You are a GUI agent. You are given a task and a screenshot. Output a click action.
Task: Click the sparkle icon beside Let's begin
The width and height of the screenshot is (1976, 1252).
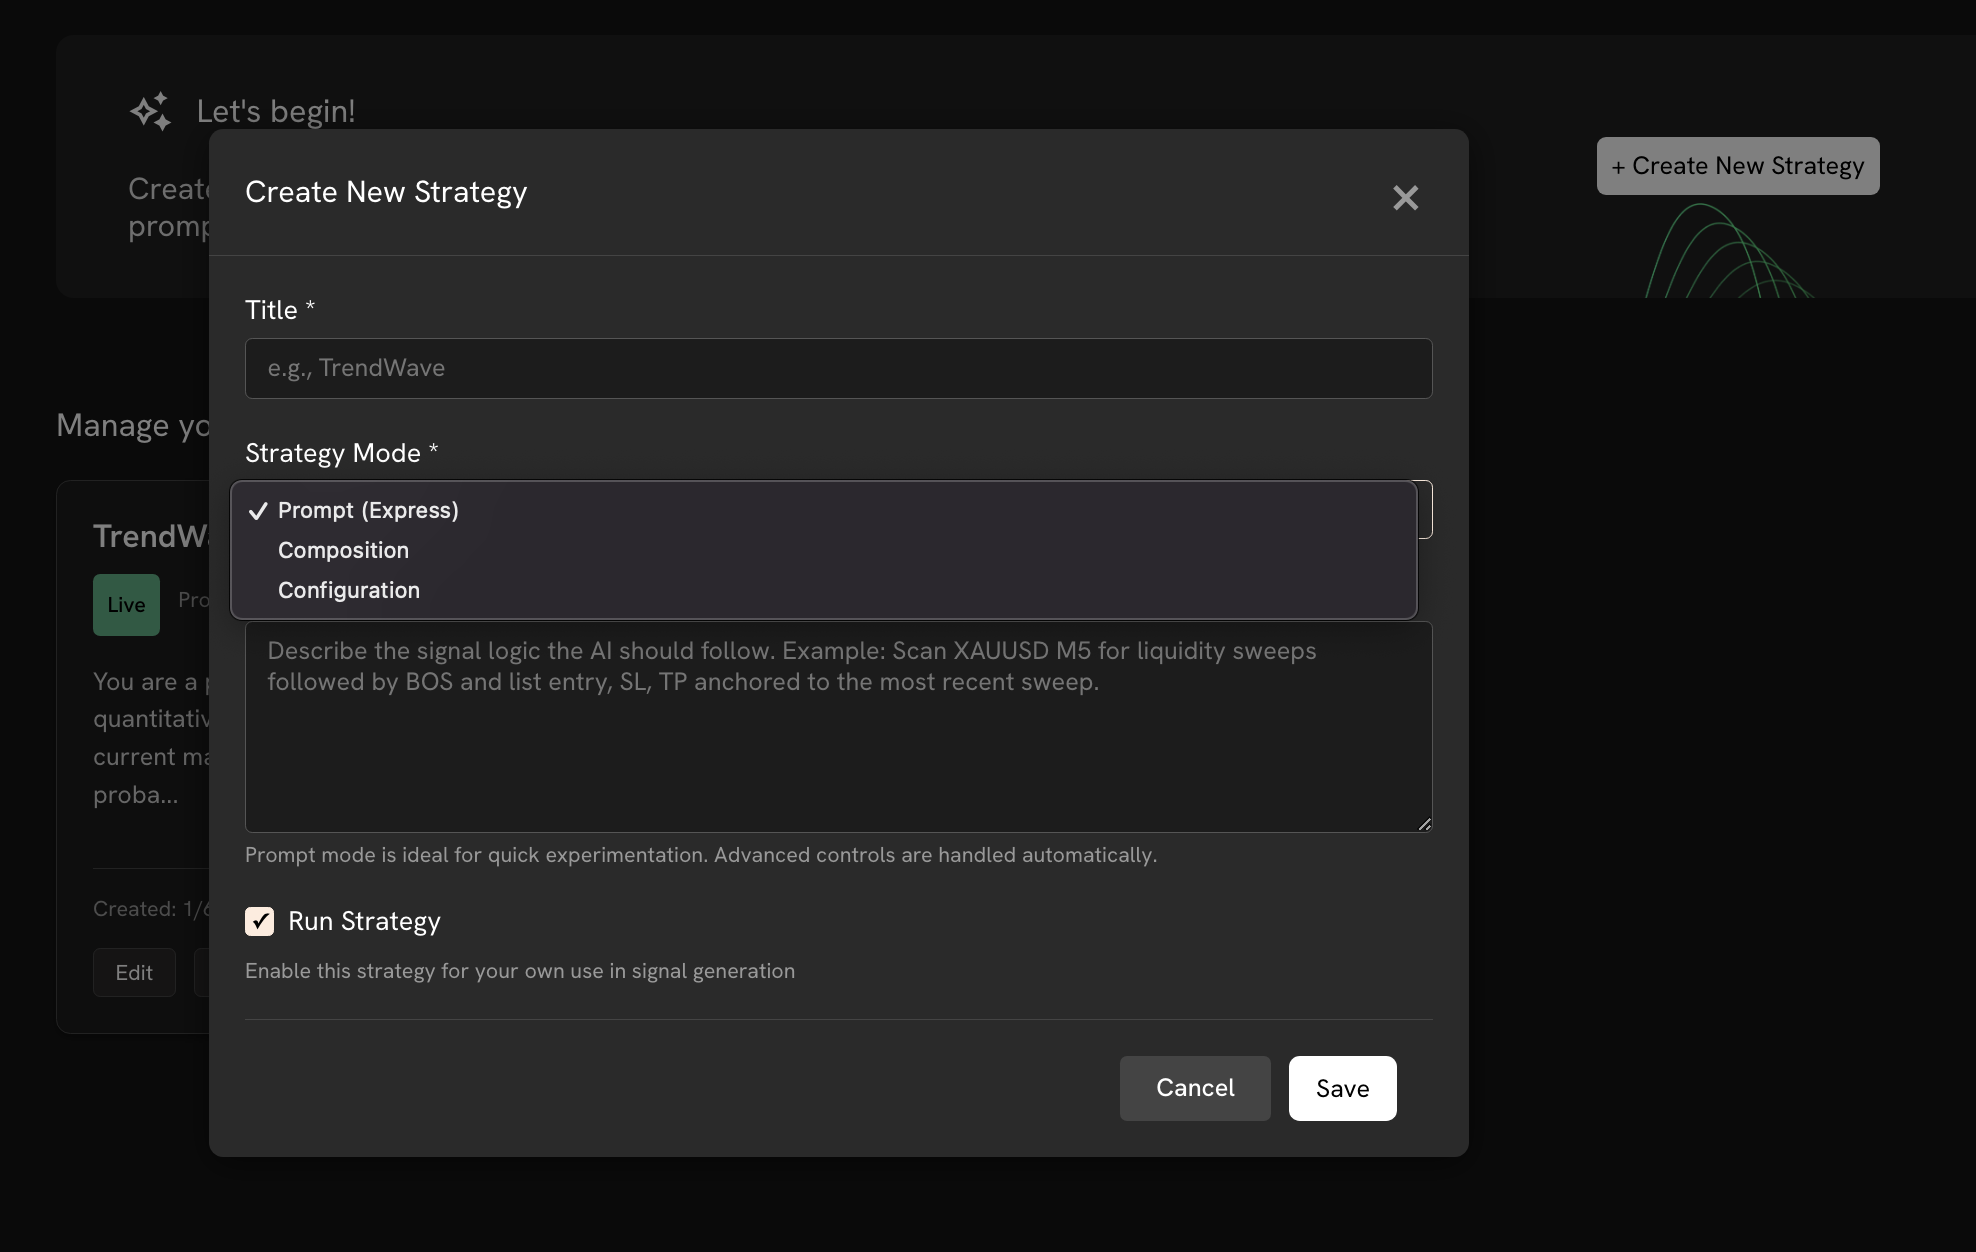coord(151,111)
